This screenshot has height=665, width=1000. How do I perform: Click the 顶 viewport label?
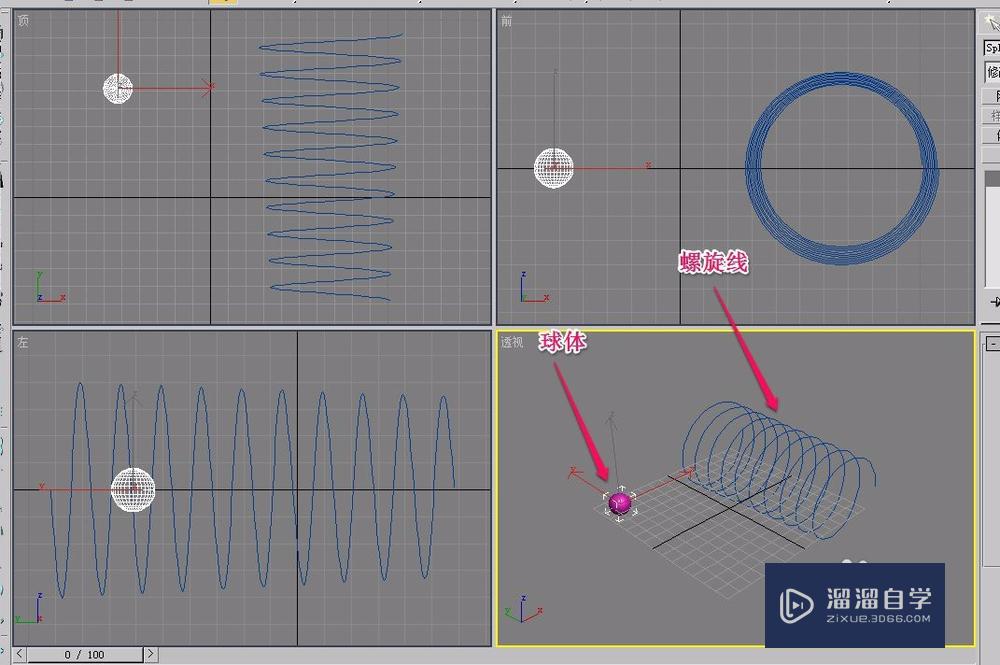[24, 20]
